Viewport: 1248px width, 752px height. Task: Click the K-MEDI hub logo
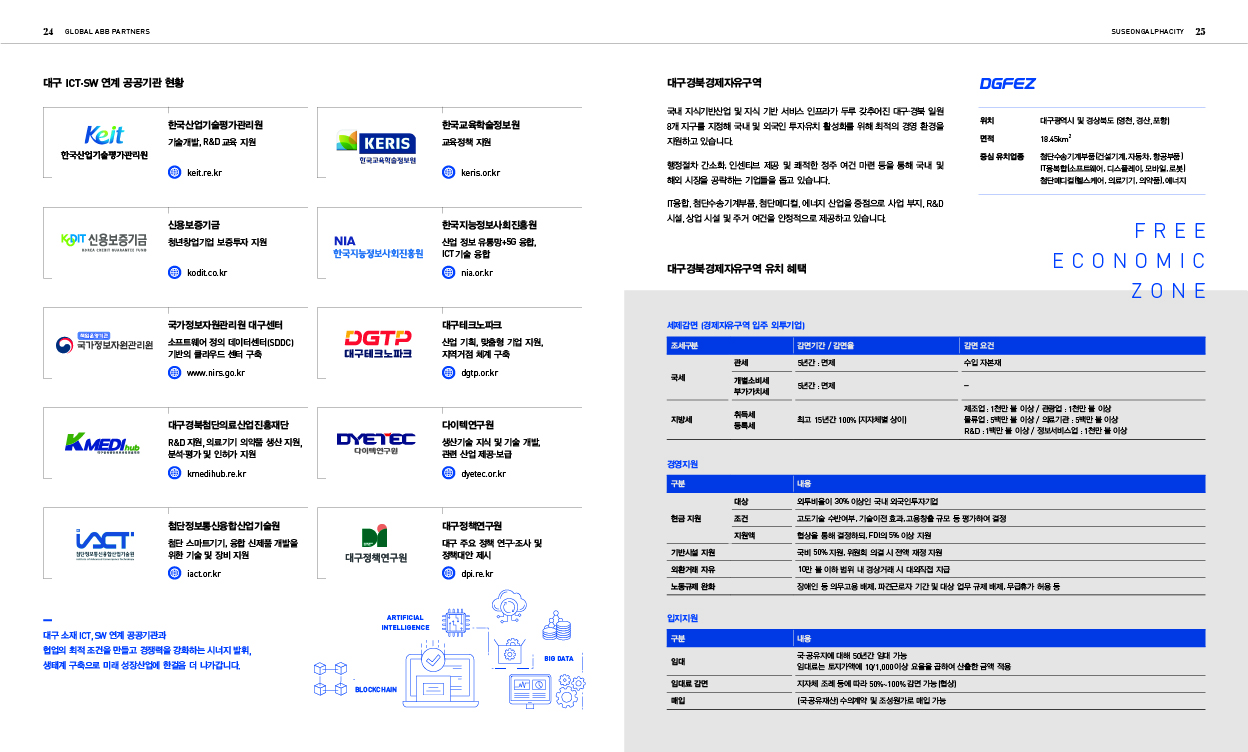[x=102, y=443]
